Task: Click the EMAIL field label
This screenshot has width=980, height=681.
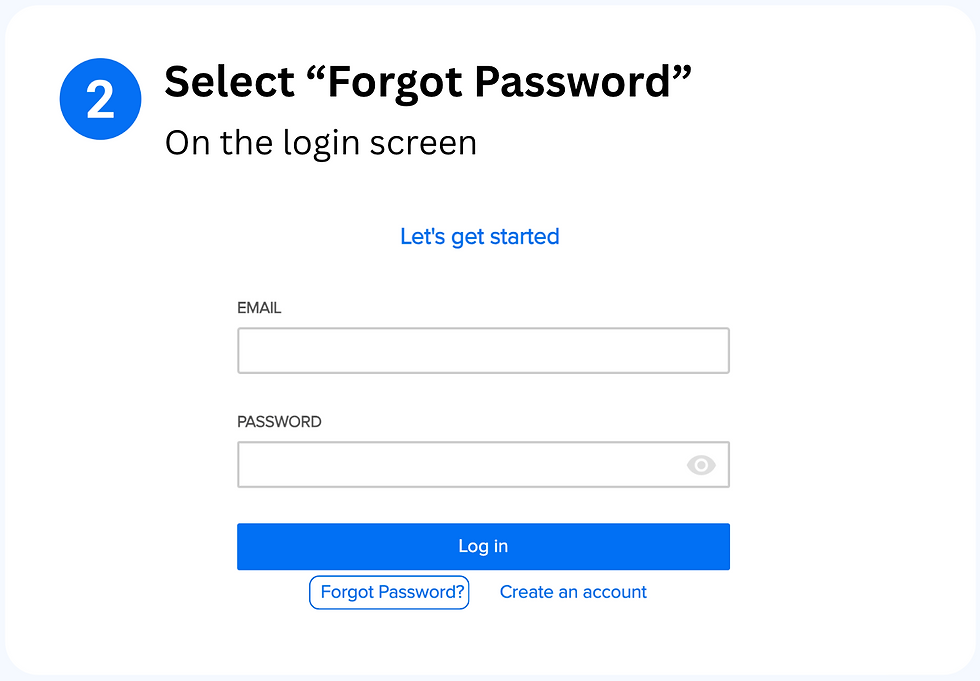Action: pos(259,308)
